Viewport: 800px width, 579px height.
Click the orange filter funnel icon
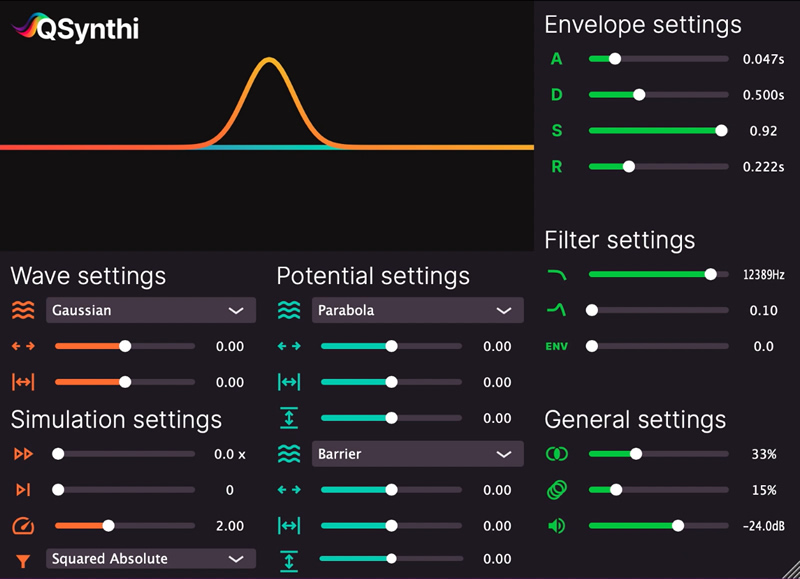(x=23, y=559)
